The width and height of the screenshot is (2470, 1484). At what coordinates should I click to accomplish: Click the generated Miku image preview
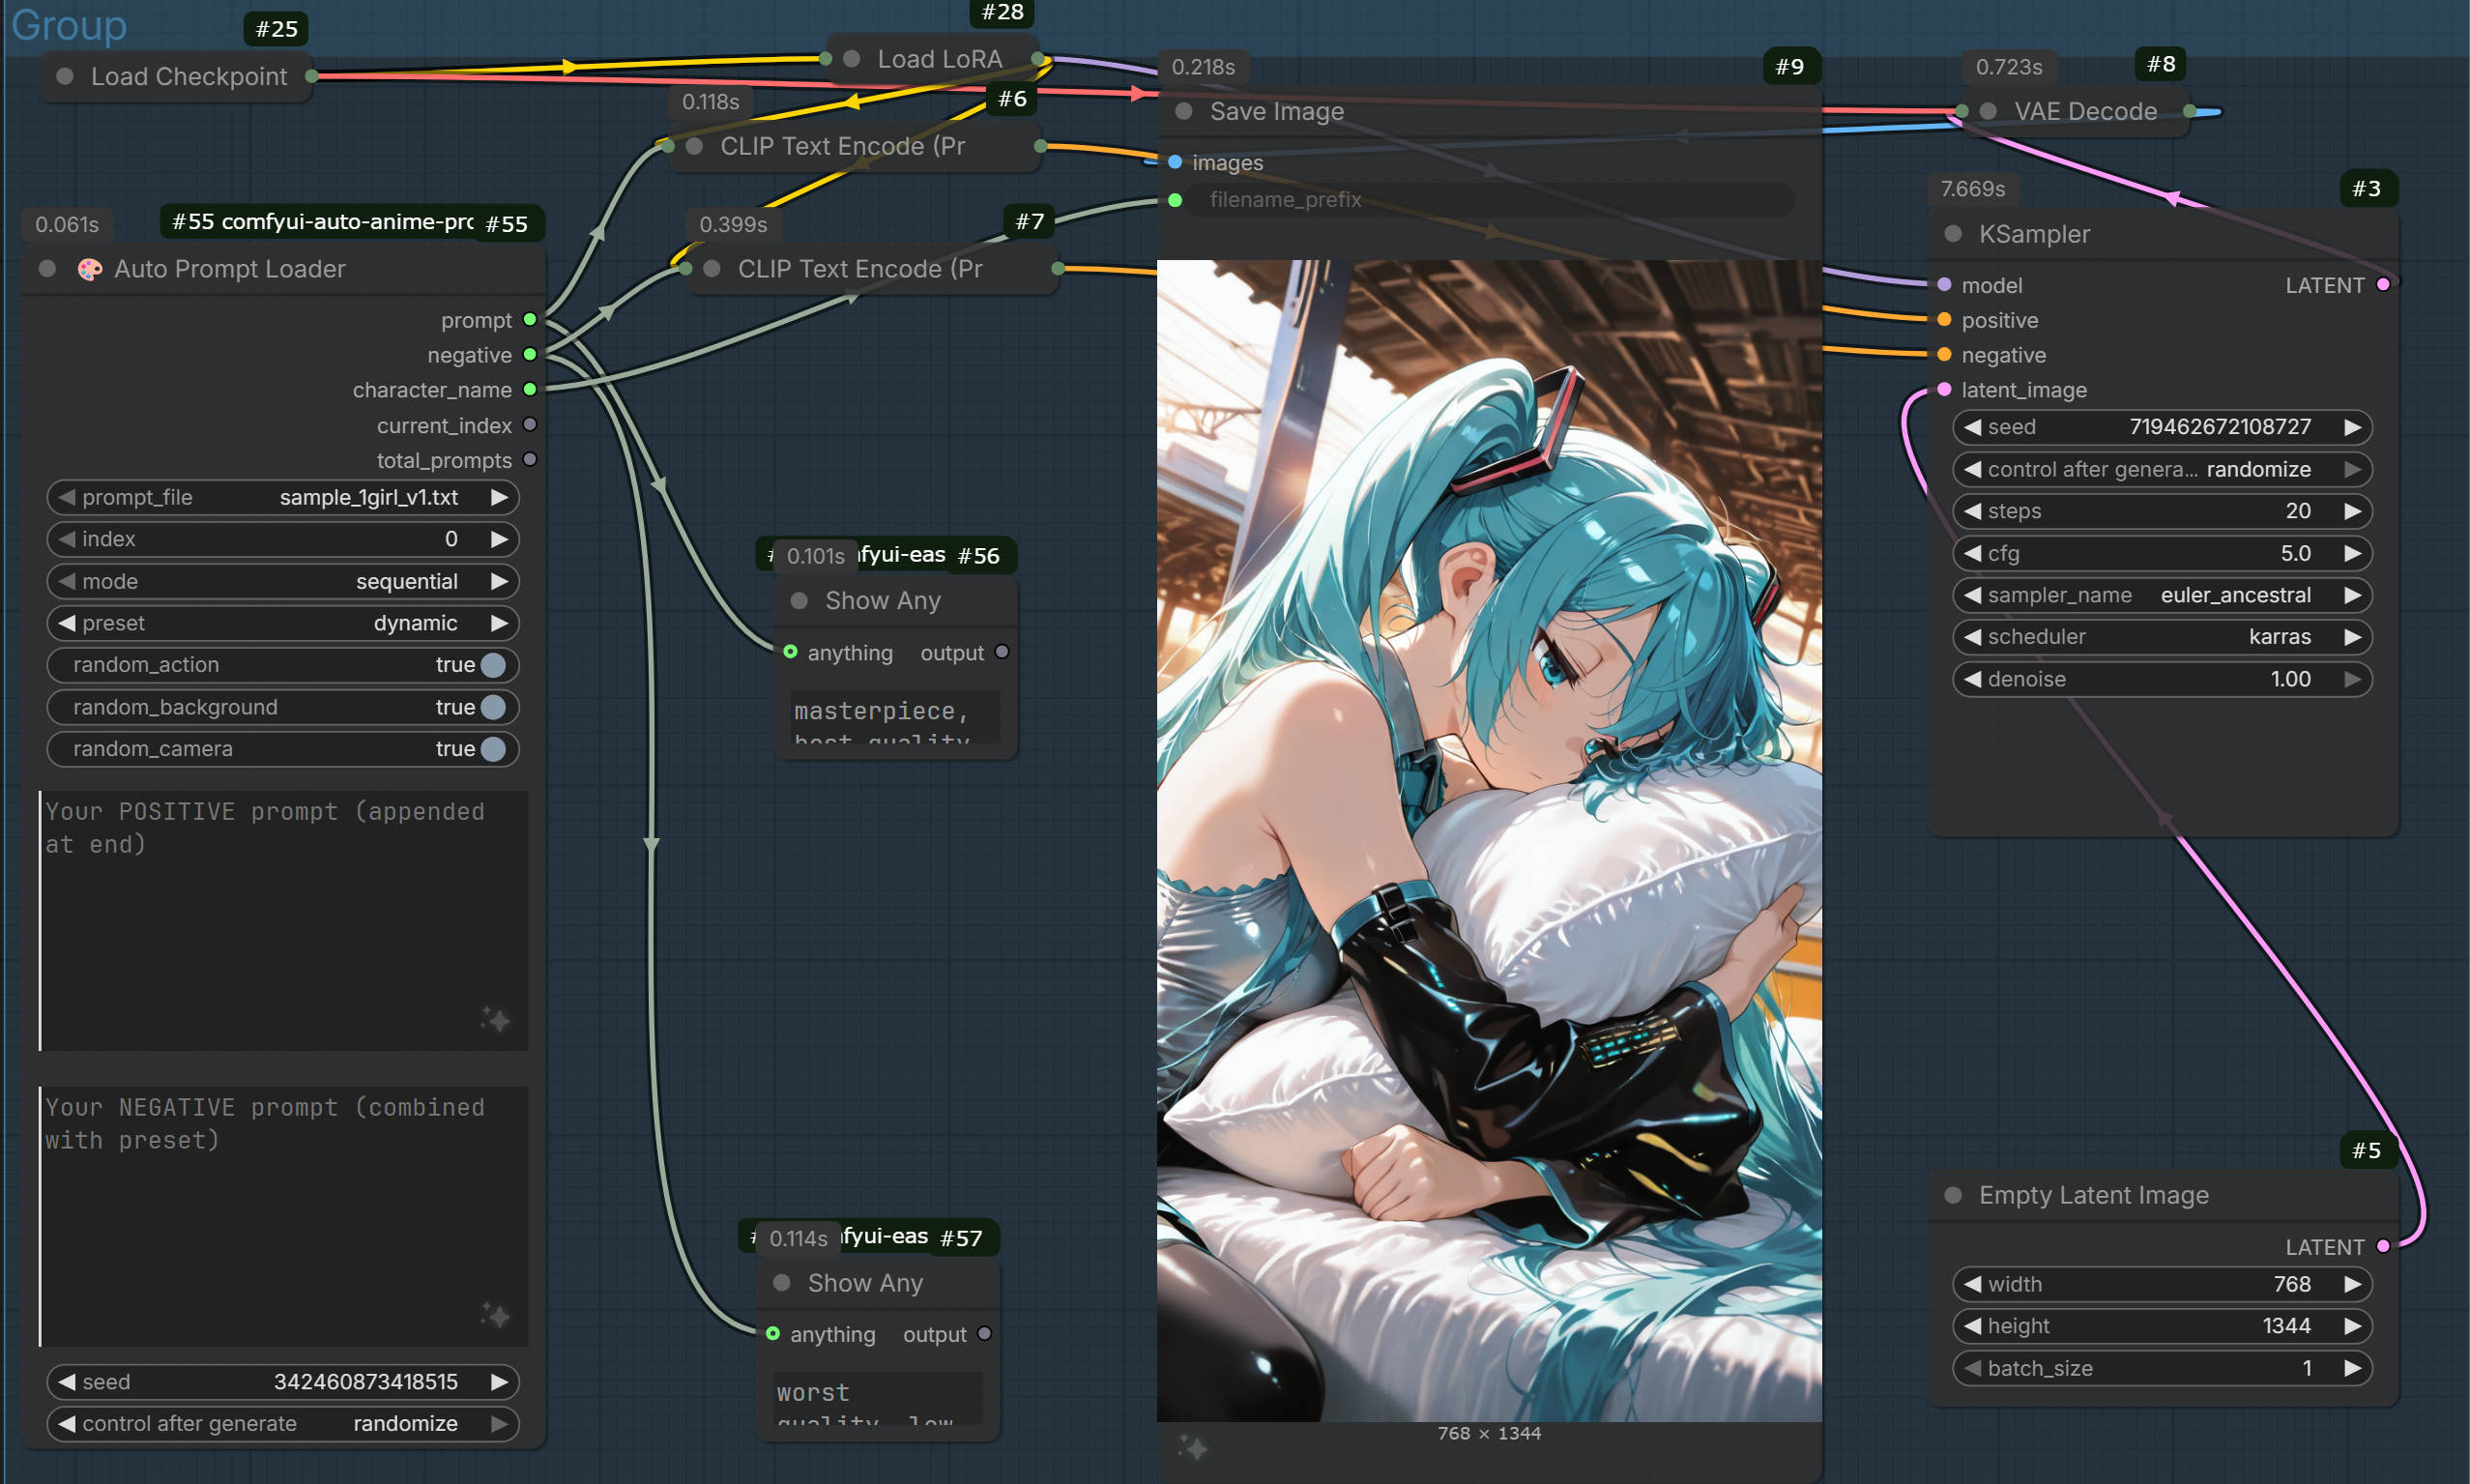click(1489, 841)
